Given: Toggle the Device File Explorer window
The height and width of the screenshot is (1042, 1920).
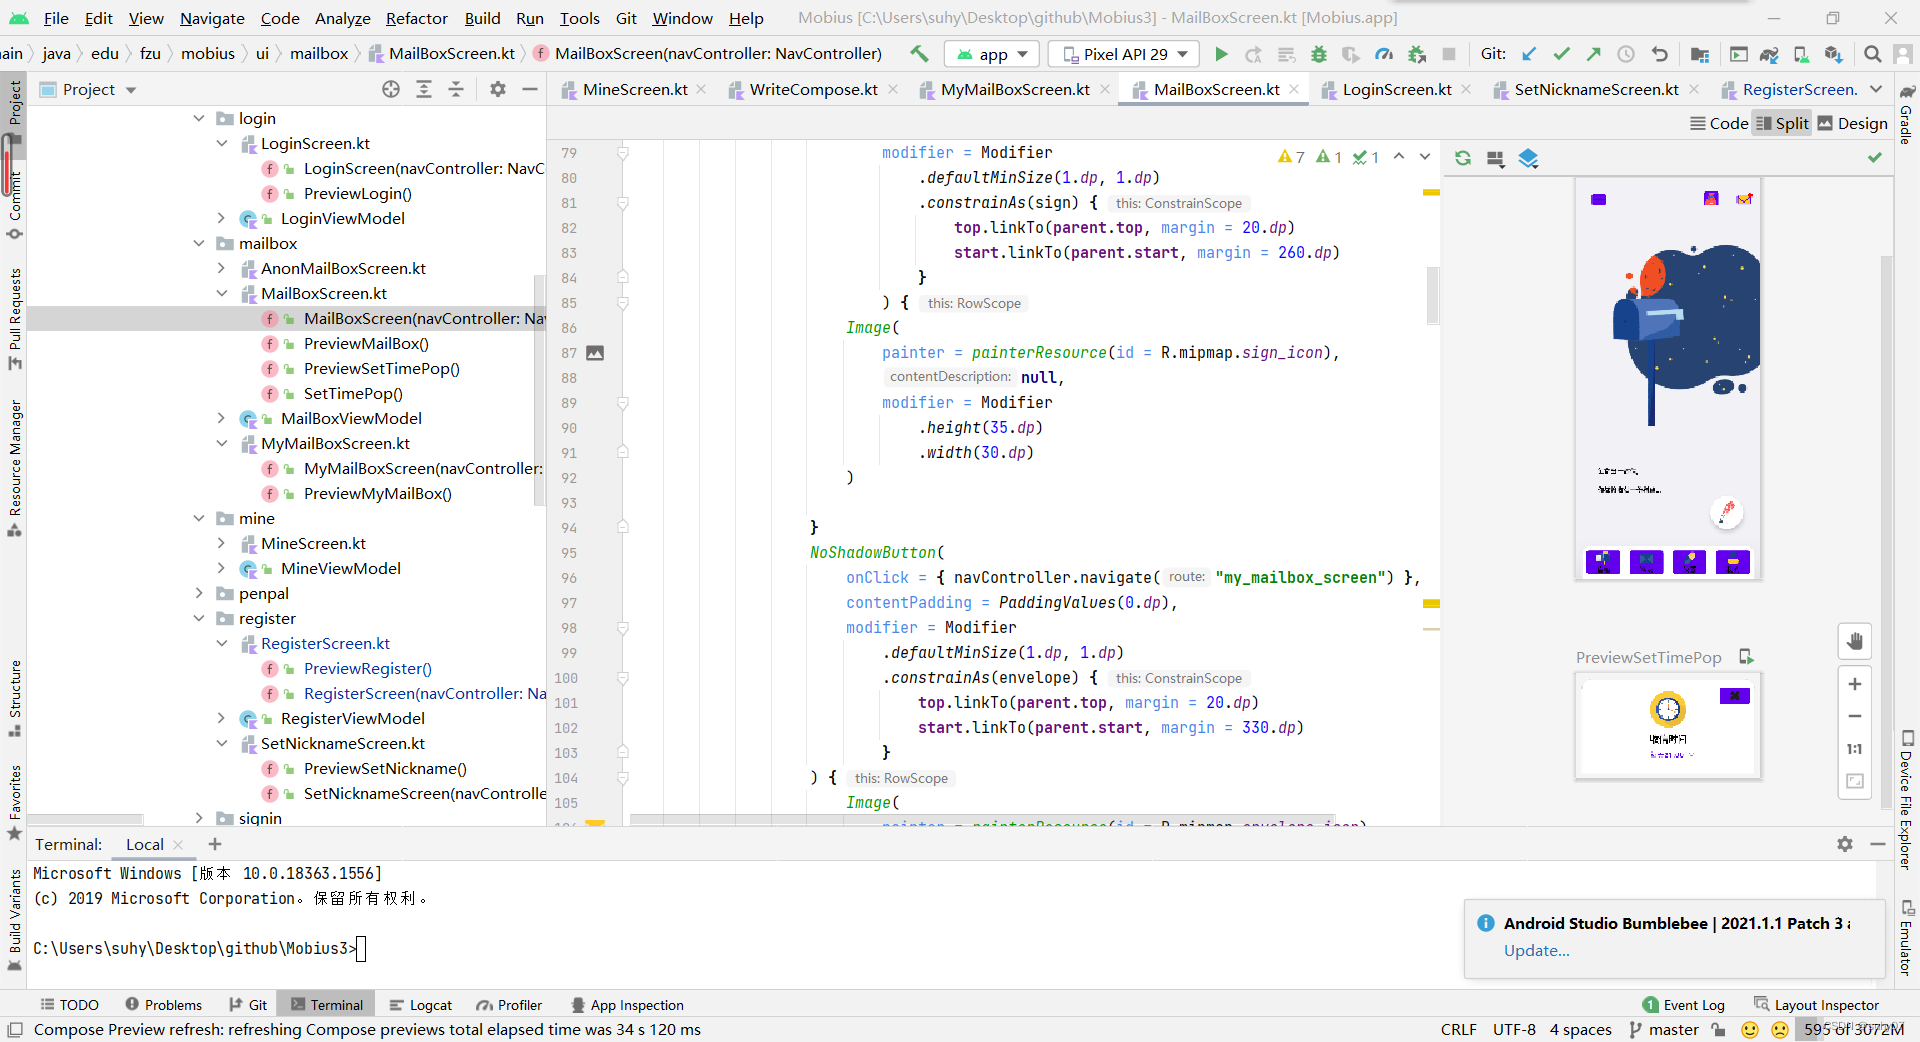Looking at the screenshot, I should coord(1906,799).
